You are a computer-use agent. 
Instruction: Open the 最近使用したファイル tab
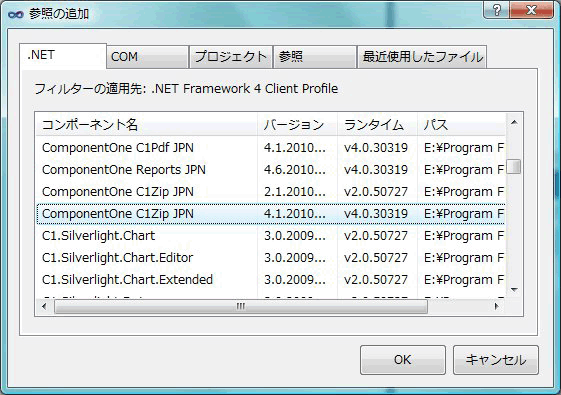tap(422, 57)
